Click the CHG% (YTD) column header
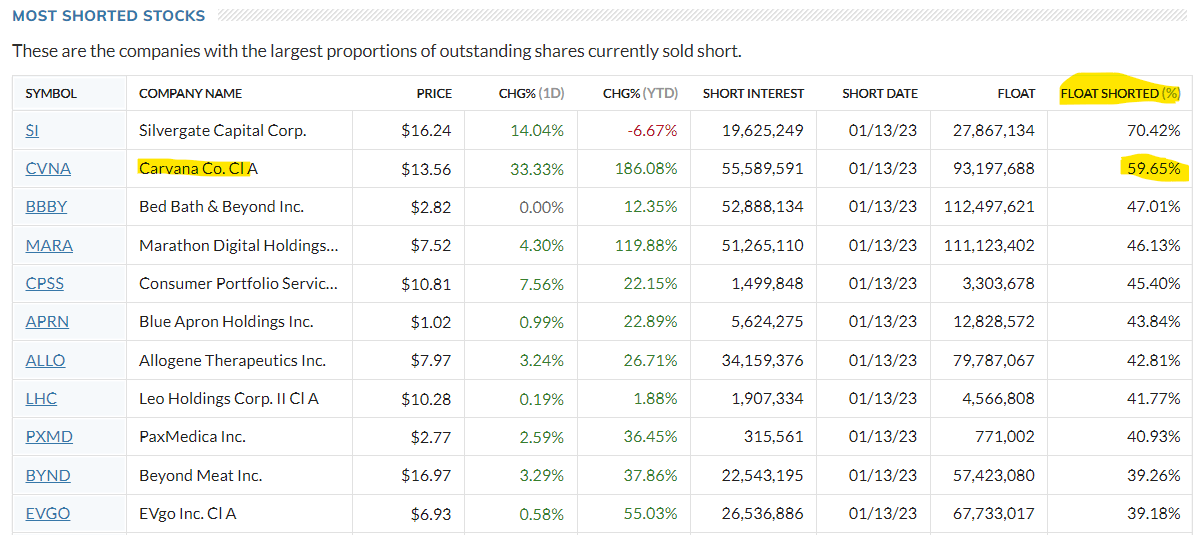The height and width of the screenshot is (535, 1201). pyautogui.click(x=640, y=93)
